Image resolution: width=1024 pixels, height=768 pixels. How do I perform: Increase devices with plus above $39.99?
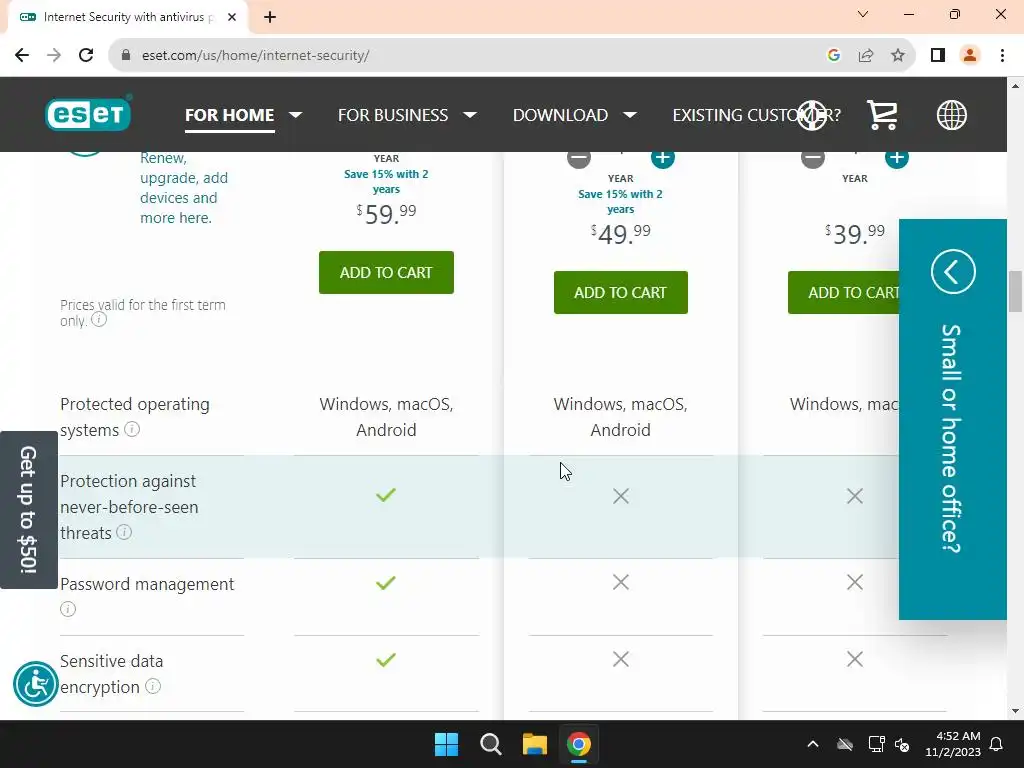[x=897, y=157]
